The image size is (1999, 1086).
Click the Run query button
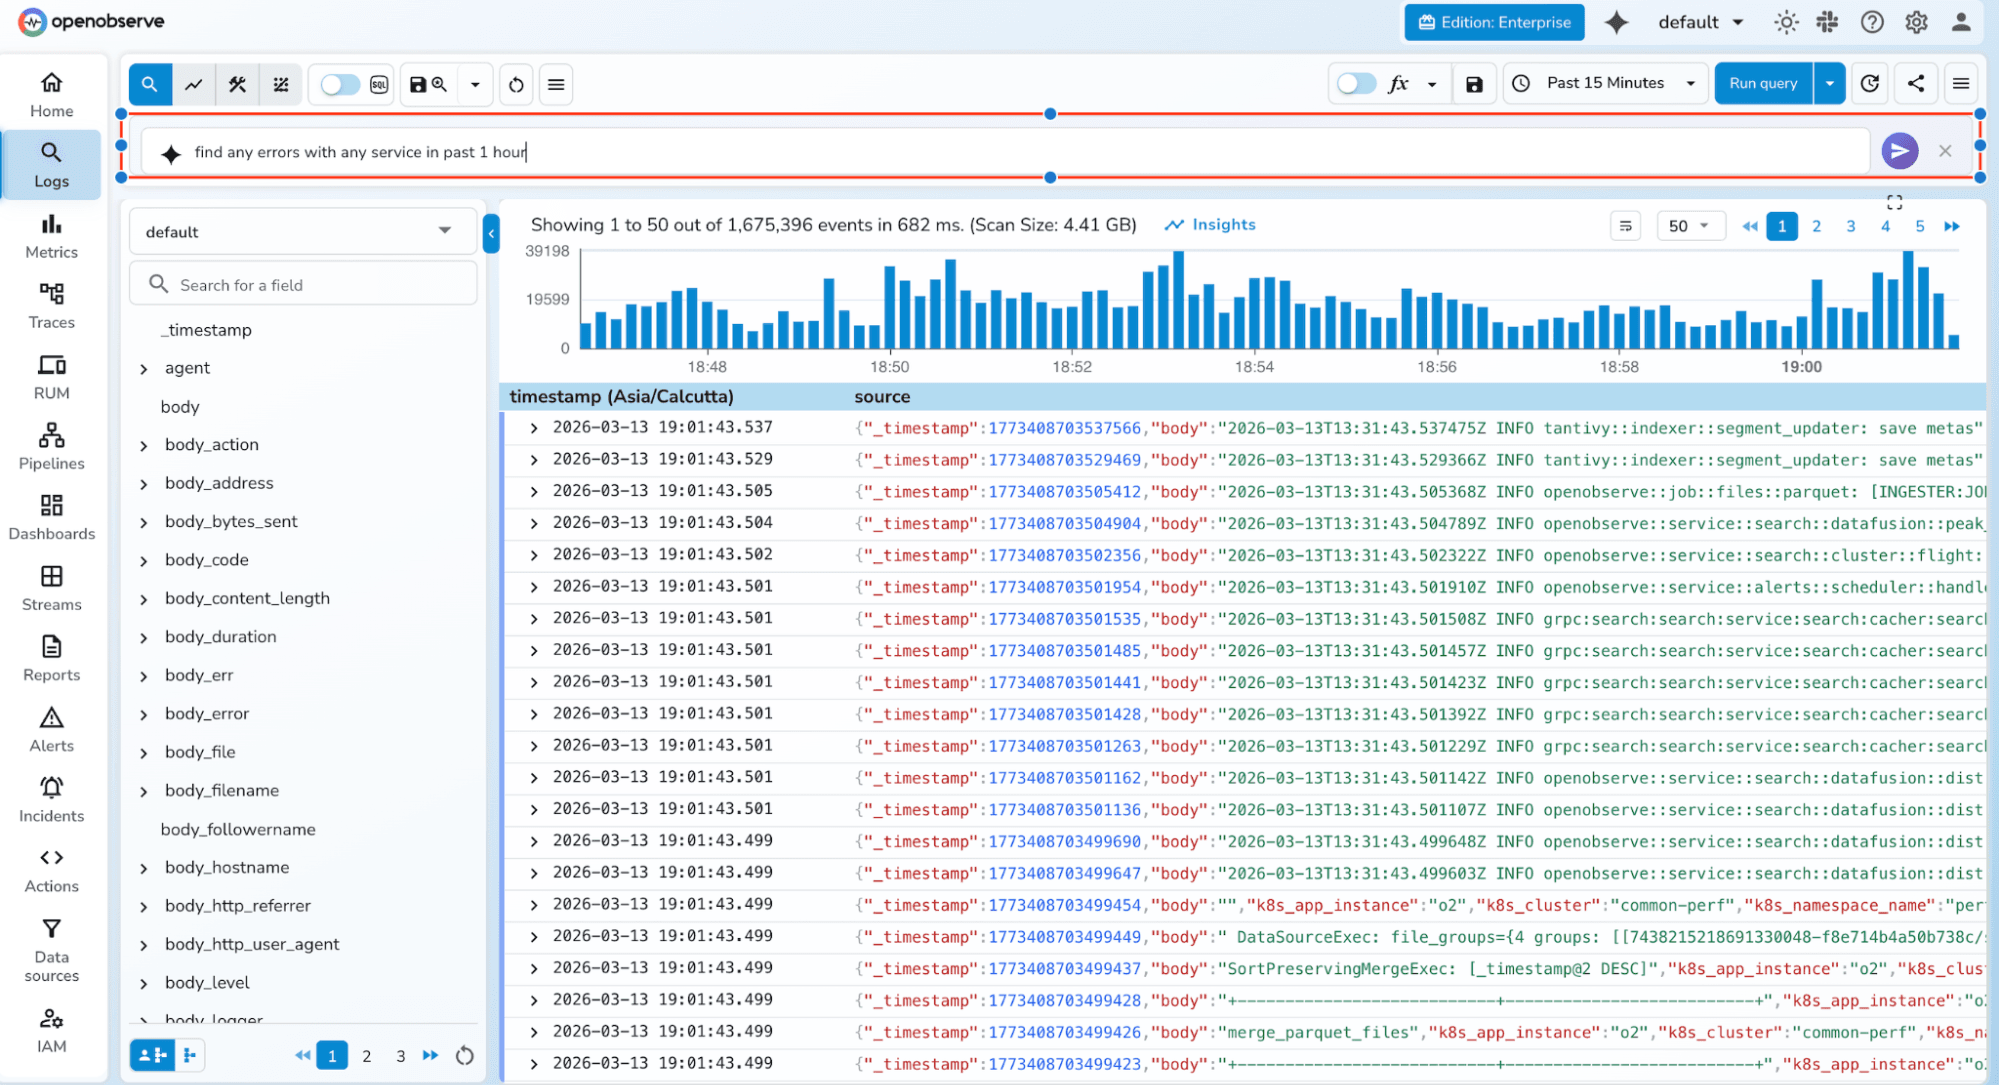point(1763,83)
